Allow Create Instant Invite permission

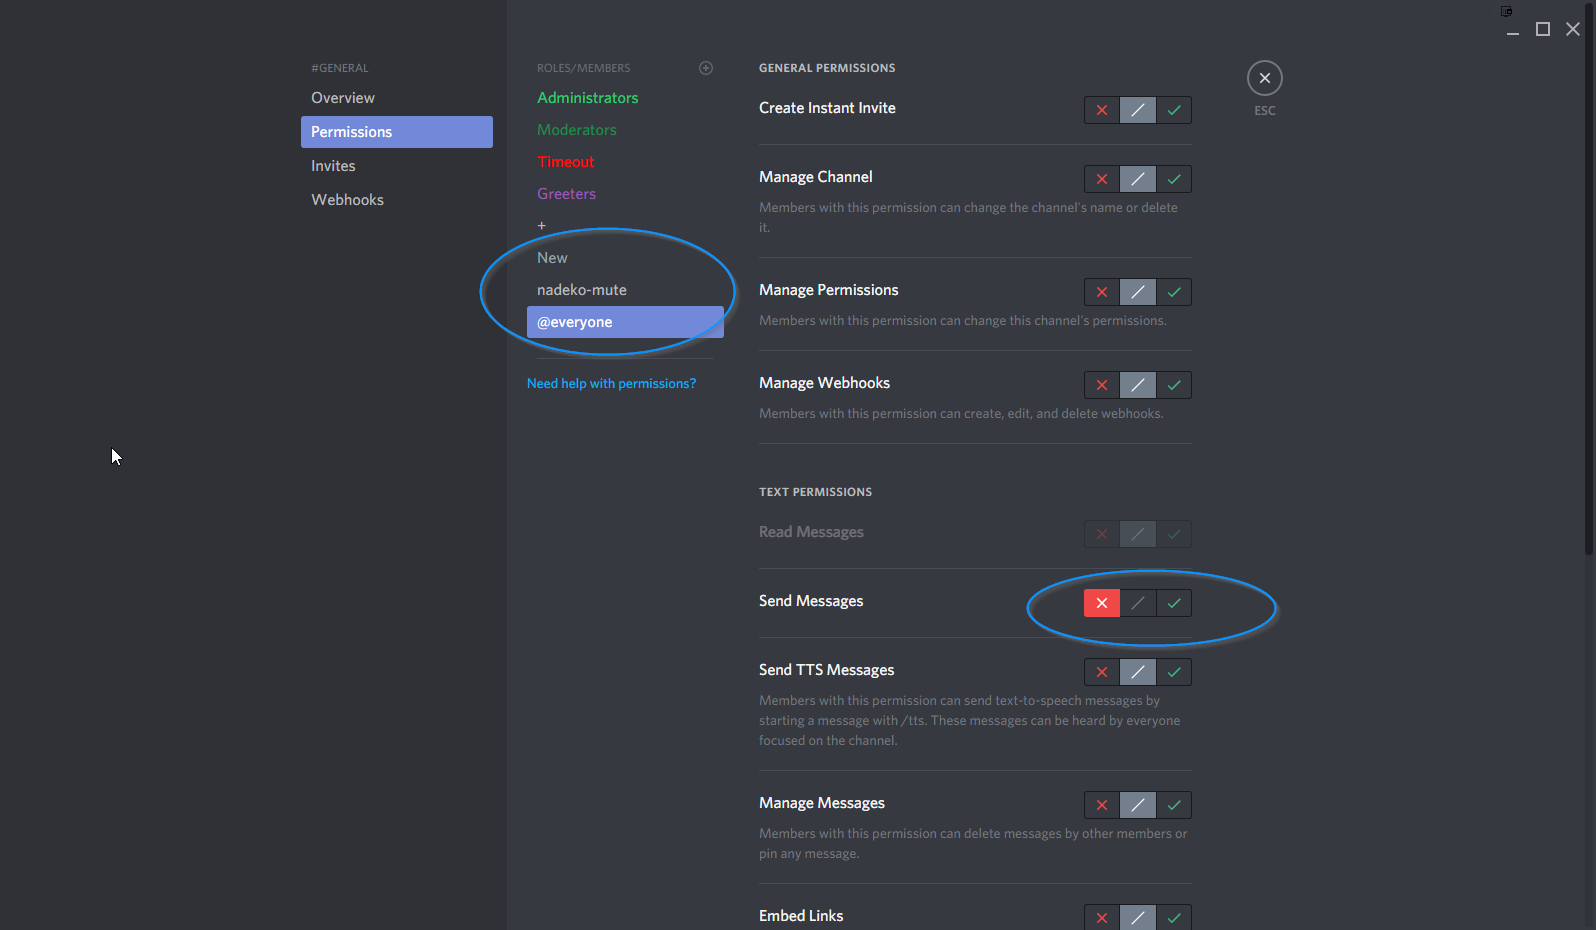tap(1174, 110)
